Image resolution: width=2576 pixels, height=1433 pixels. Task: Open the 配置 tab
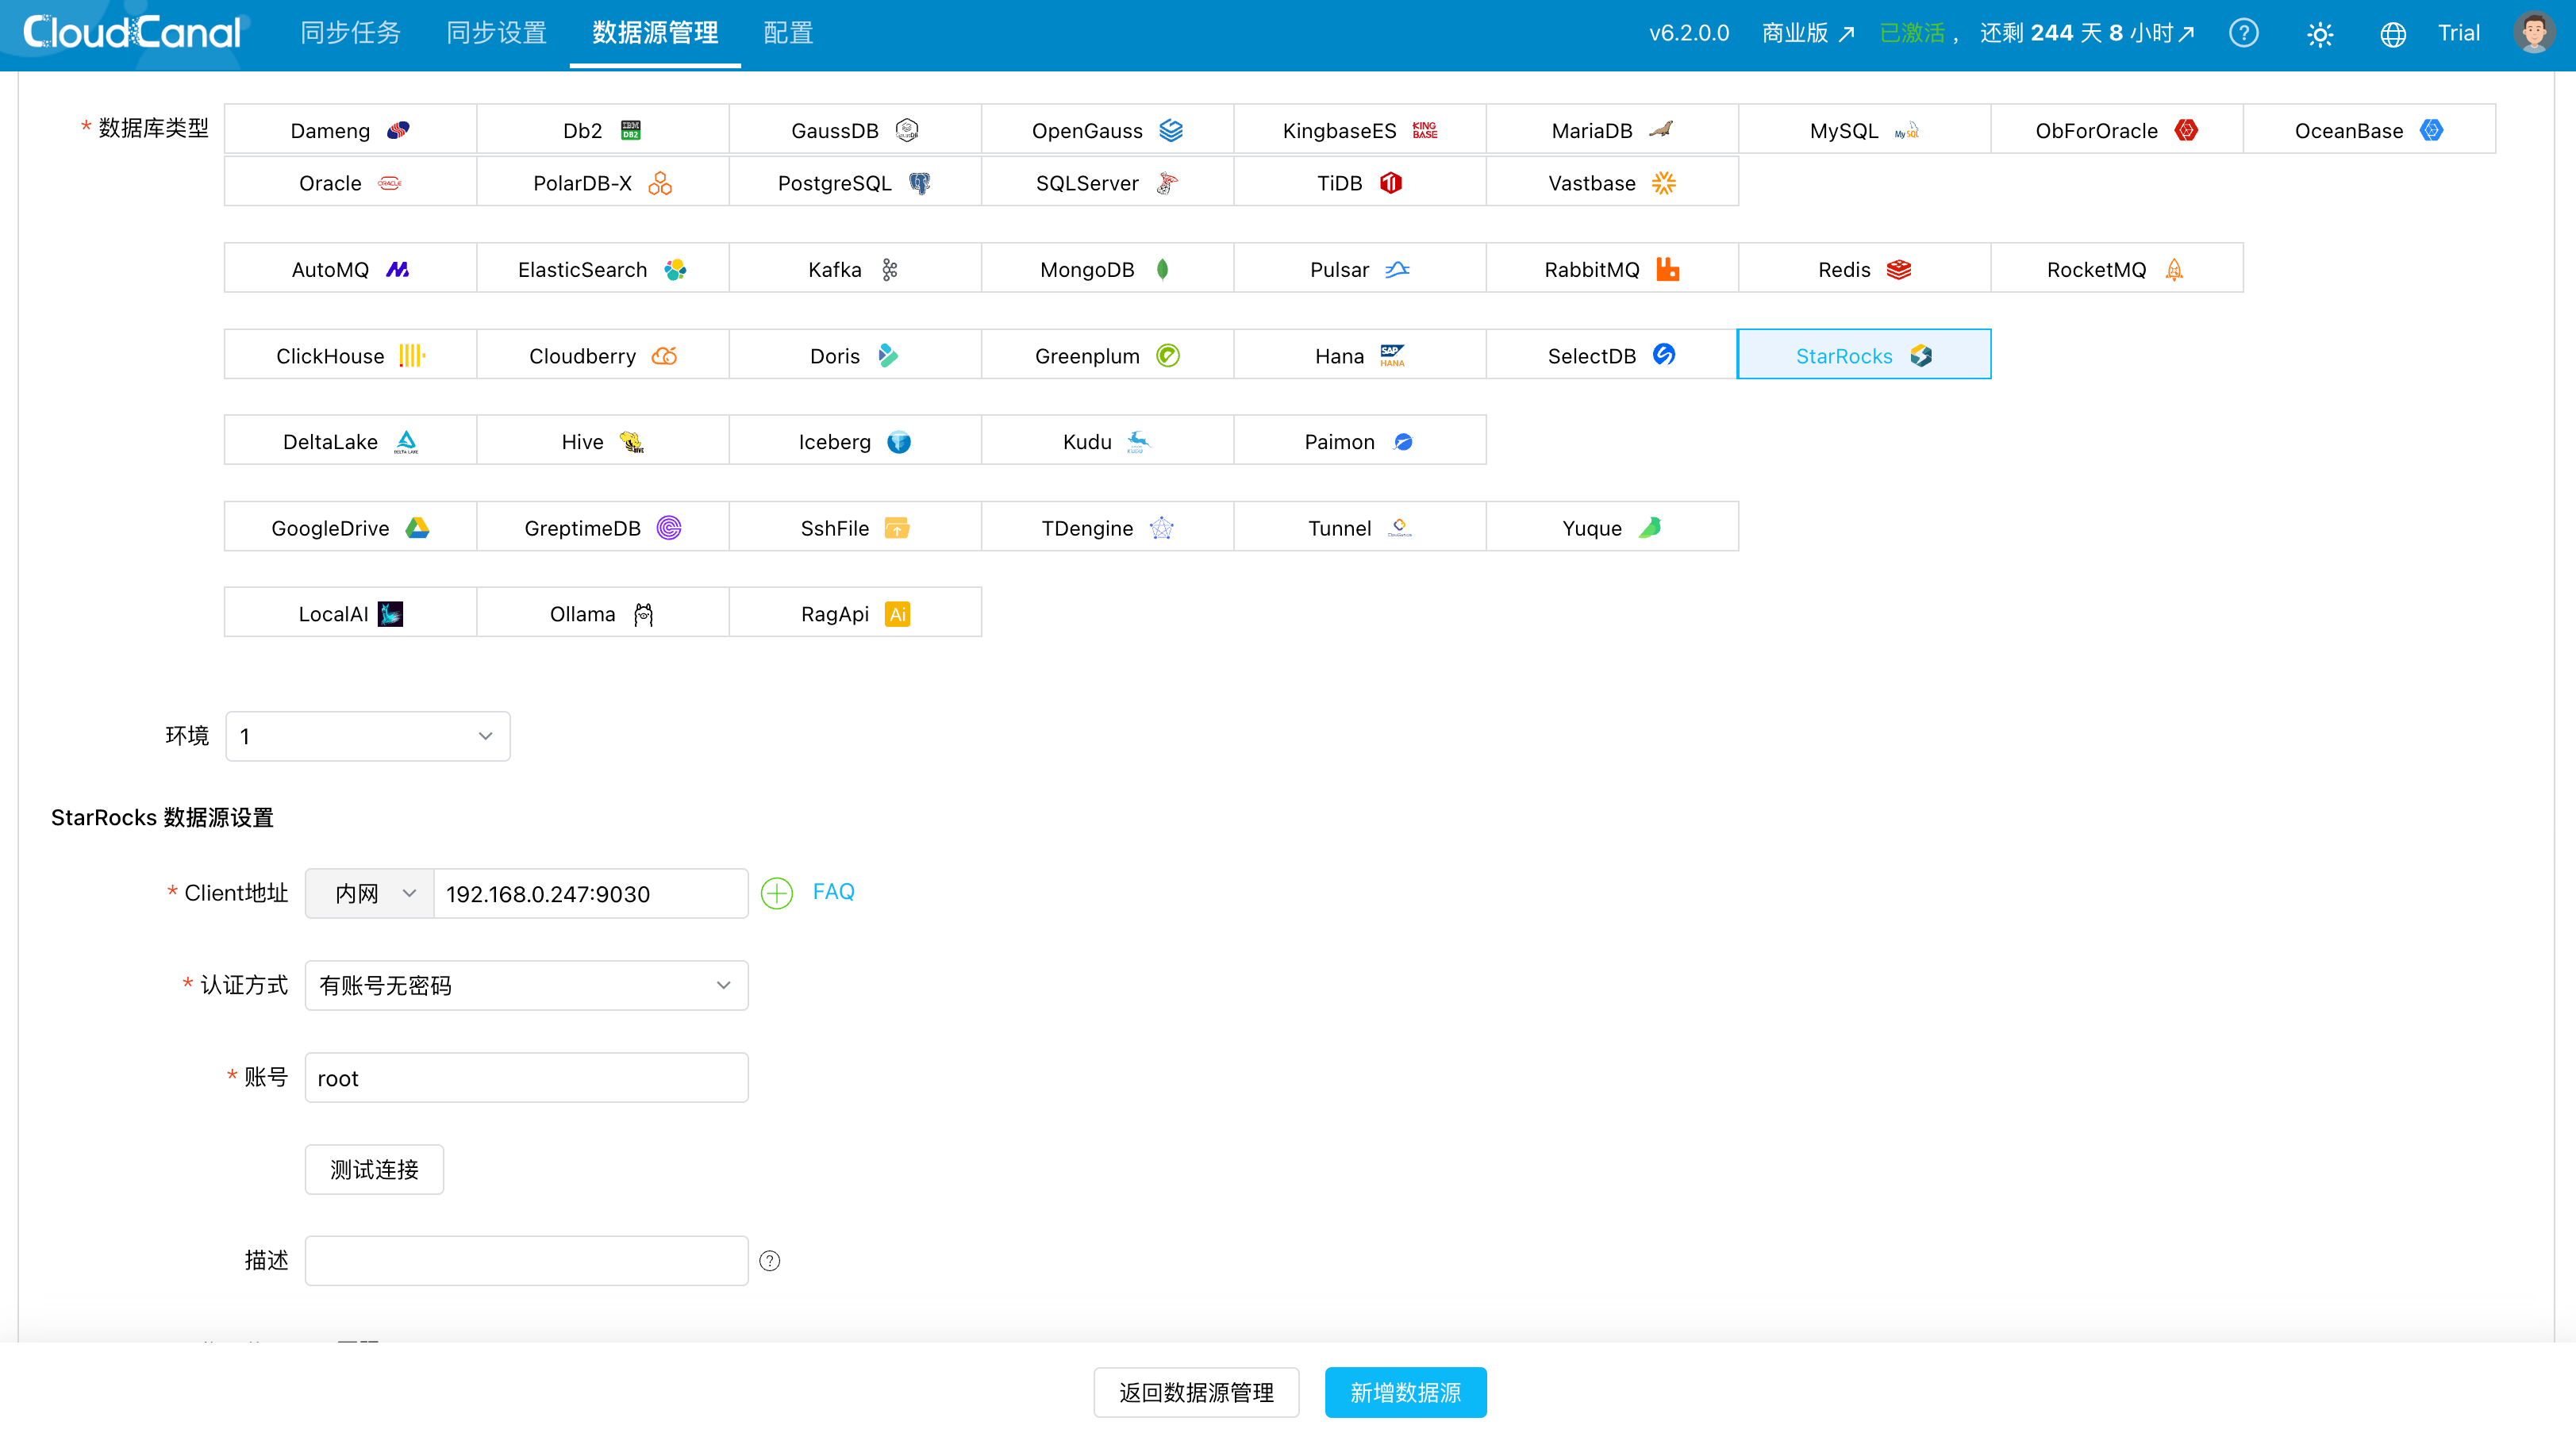pyautogui.click(x=788, y=33)
